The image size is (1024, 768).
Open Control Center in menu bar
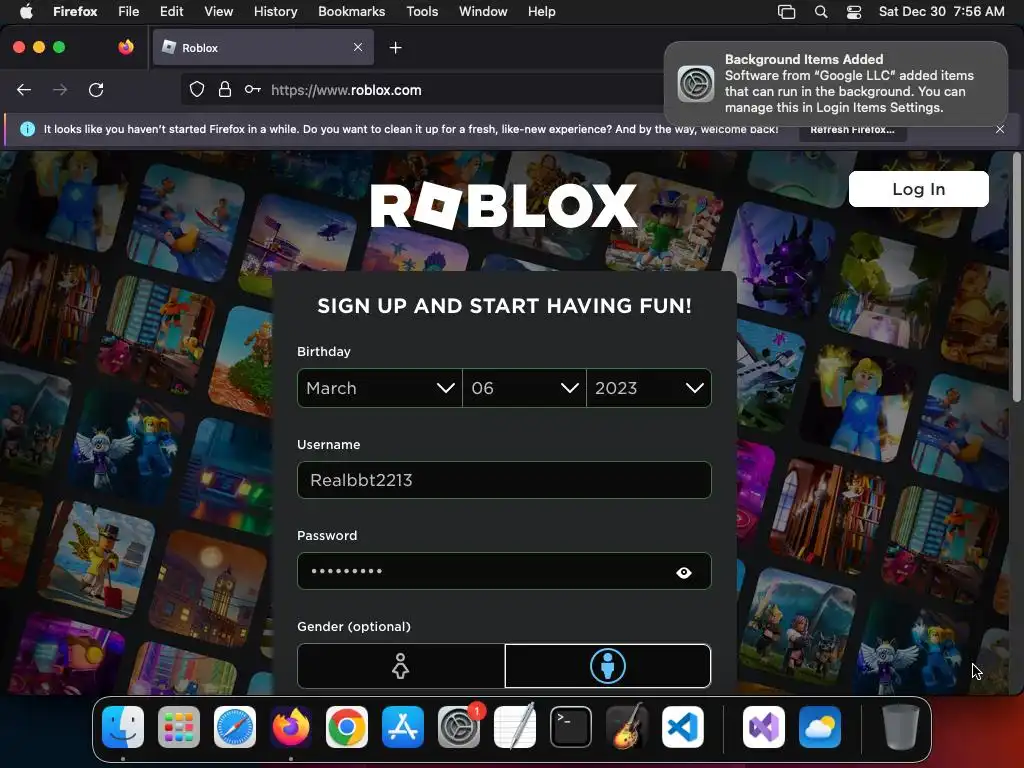pyautogui.click(x=854, y=11)
